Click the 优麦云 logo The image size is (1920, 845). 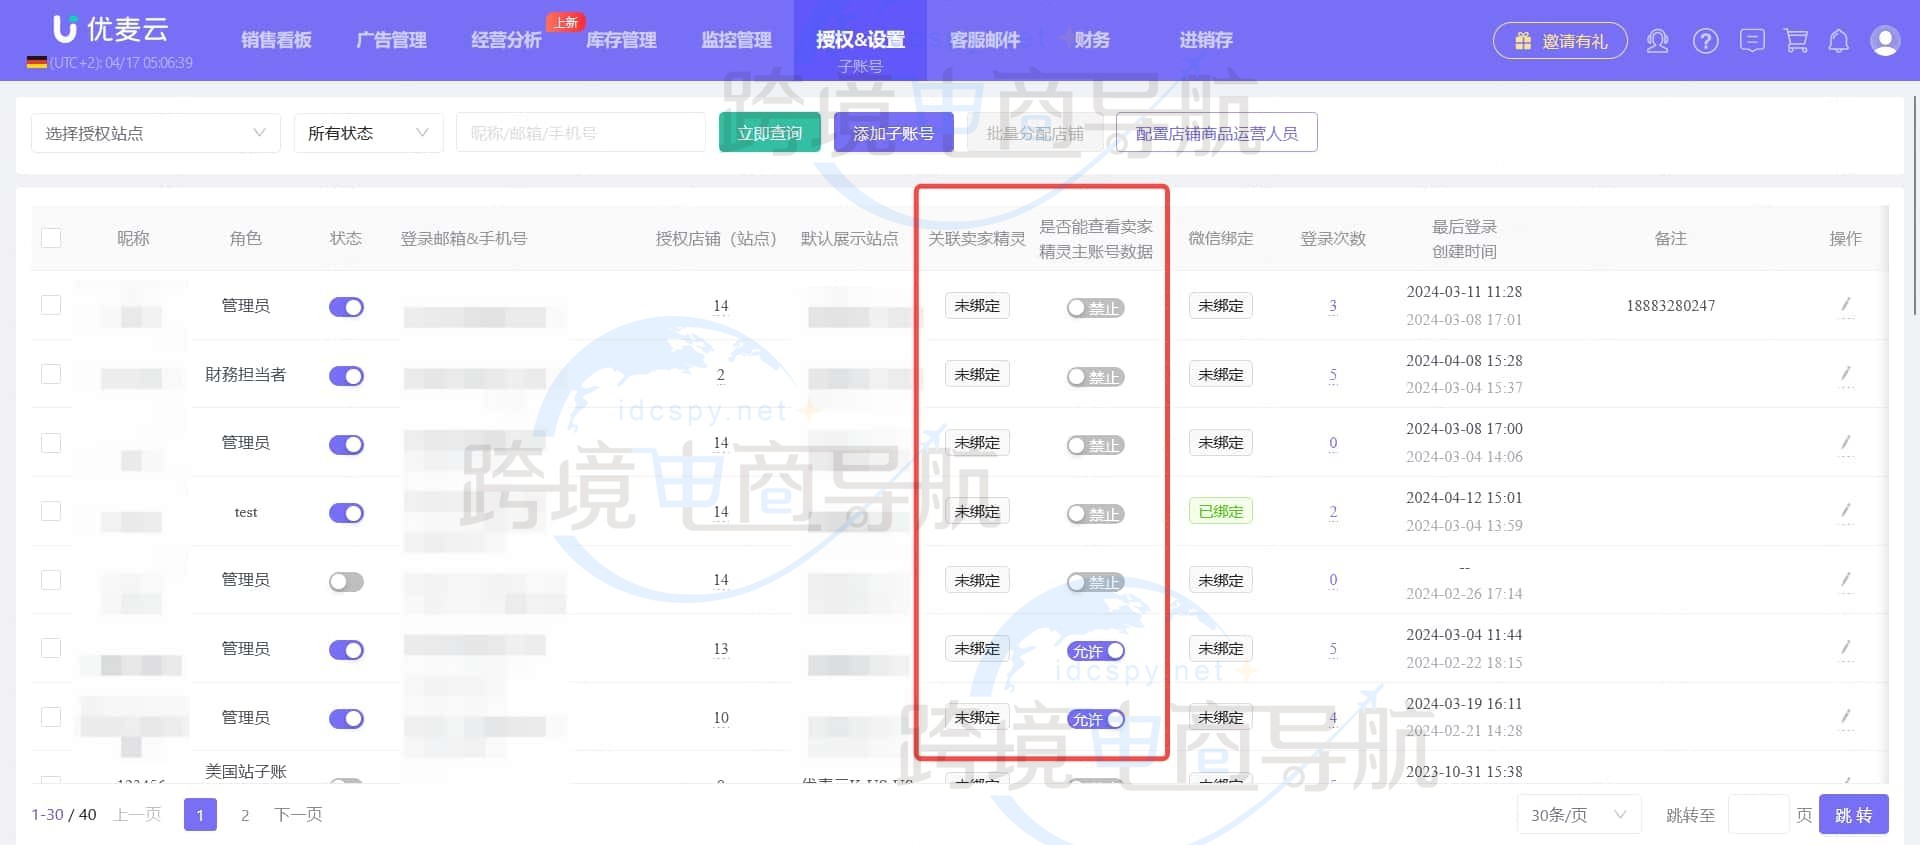pyautogui.click(x=111, y=29)
